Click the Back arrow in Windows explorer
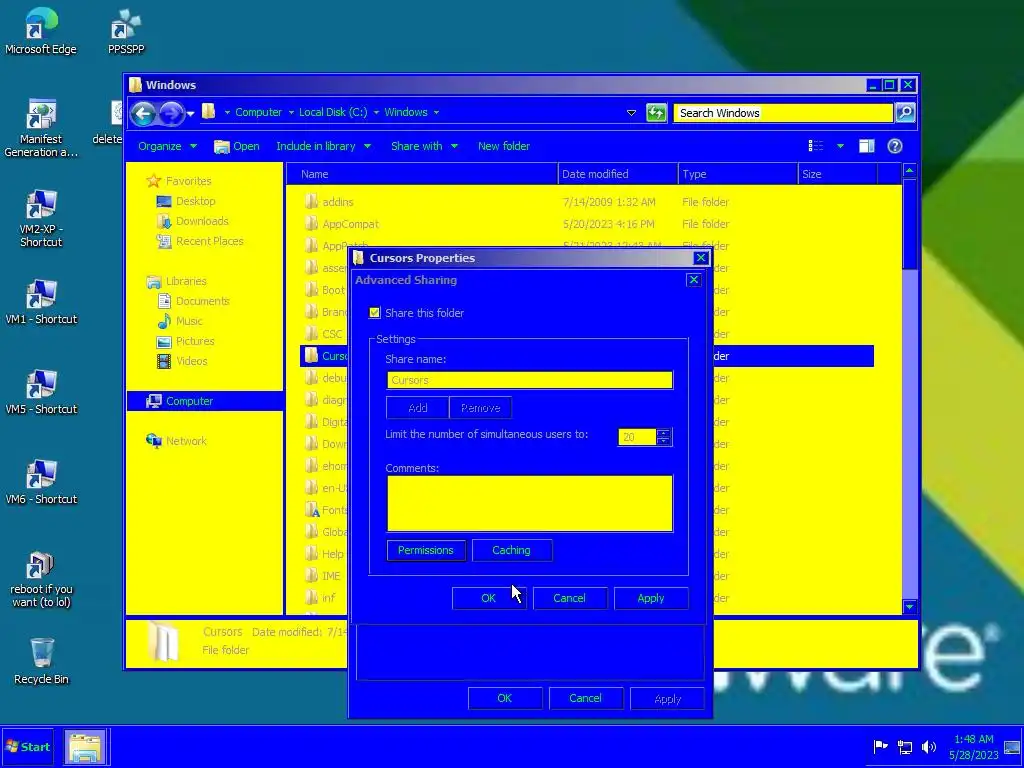 143,114
